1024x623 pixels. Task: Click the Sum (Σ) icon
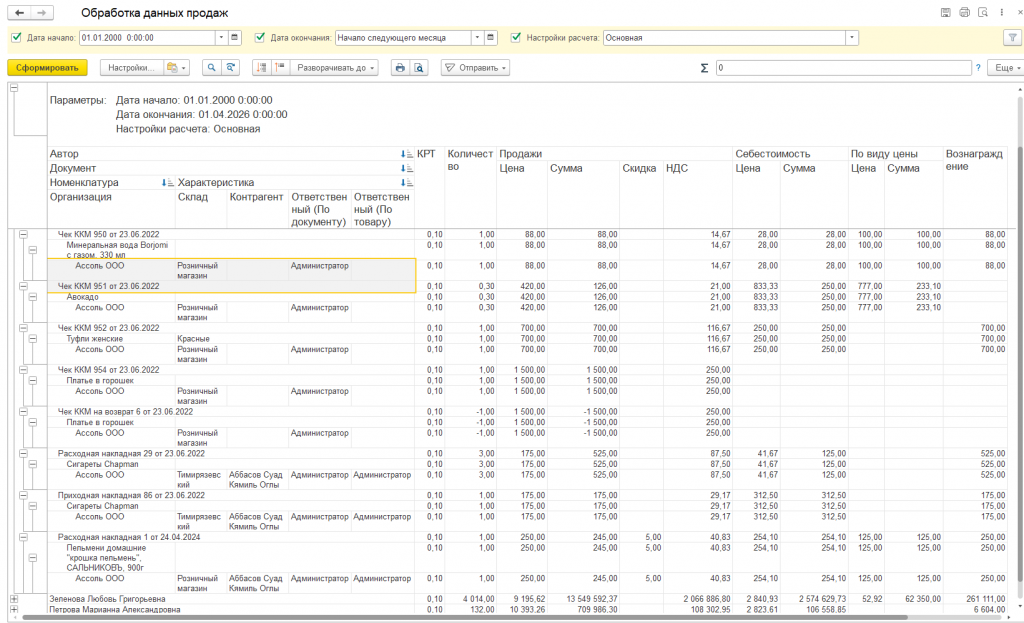coord(704,68)
